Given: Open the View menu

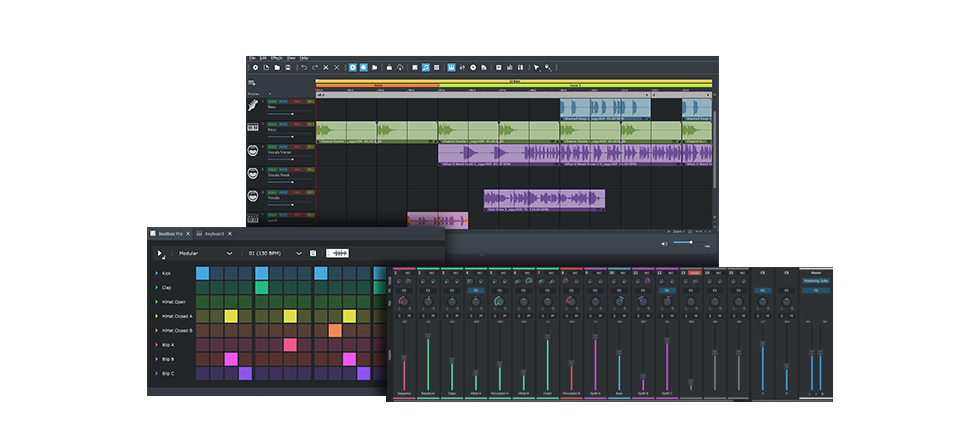Looking at the screenshot, I should pos(291,58).
